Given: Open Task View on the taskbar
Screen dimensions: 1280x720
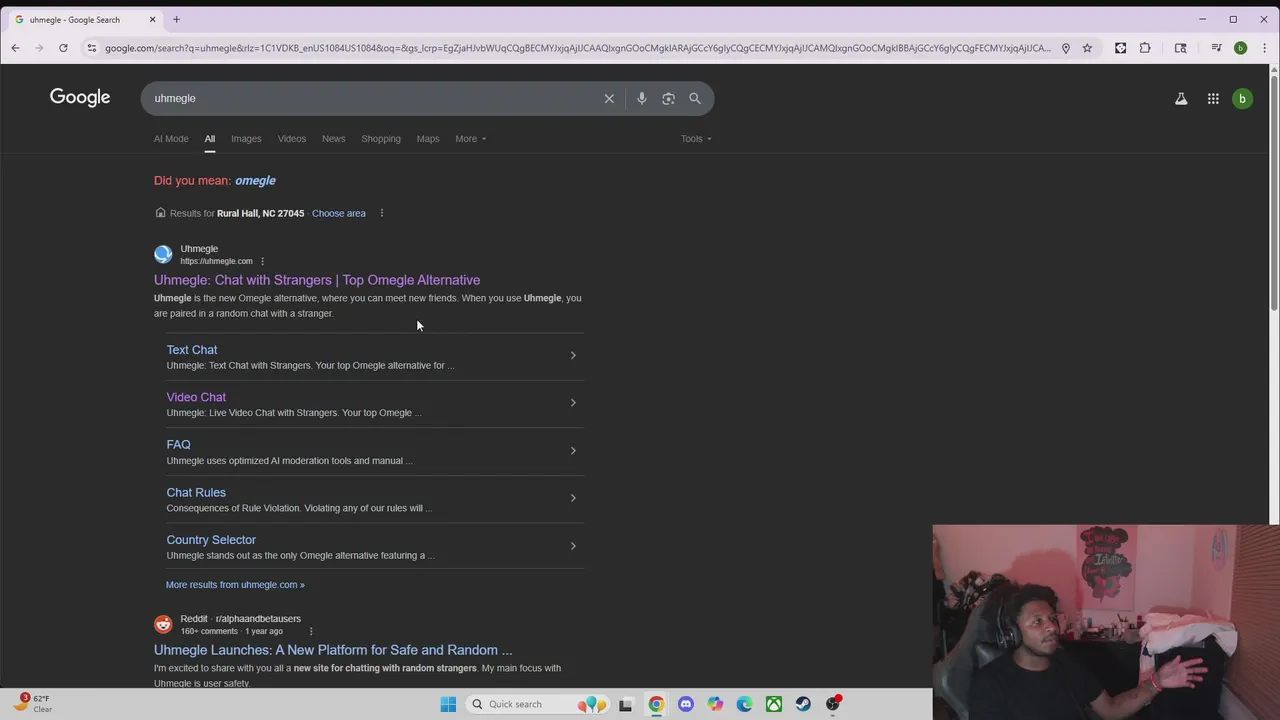Looking at the screenshot, I should pos(626,704).
